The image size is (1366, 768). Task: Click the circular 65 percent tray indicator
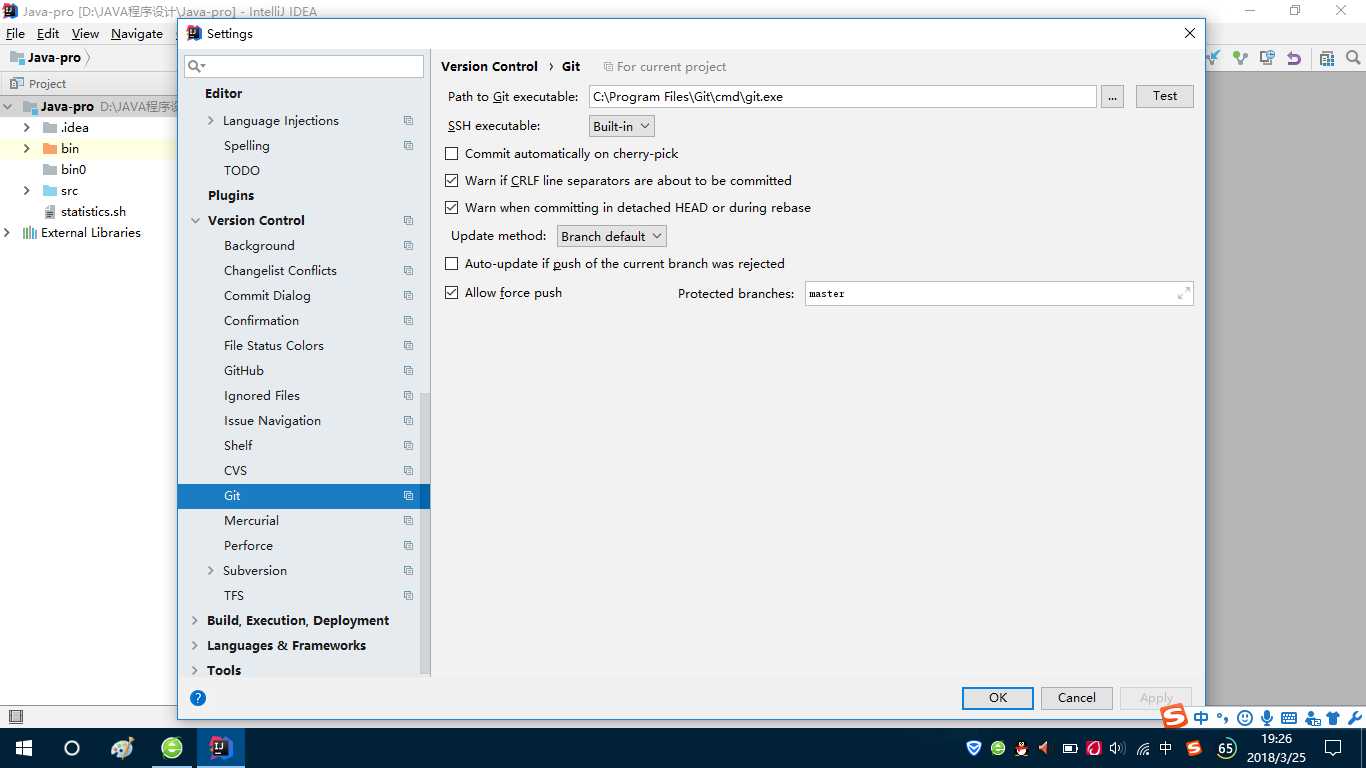(x=1227, y=748)
